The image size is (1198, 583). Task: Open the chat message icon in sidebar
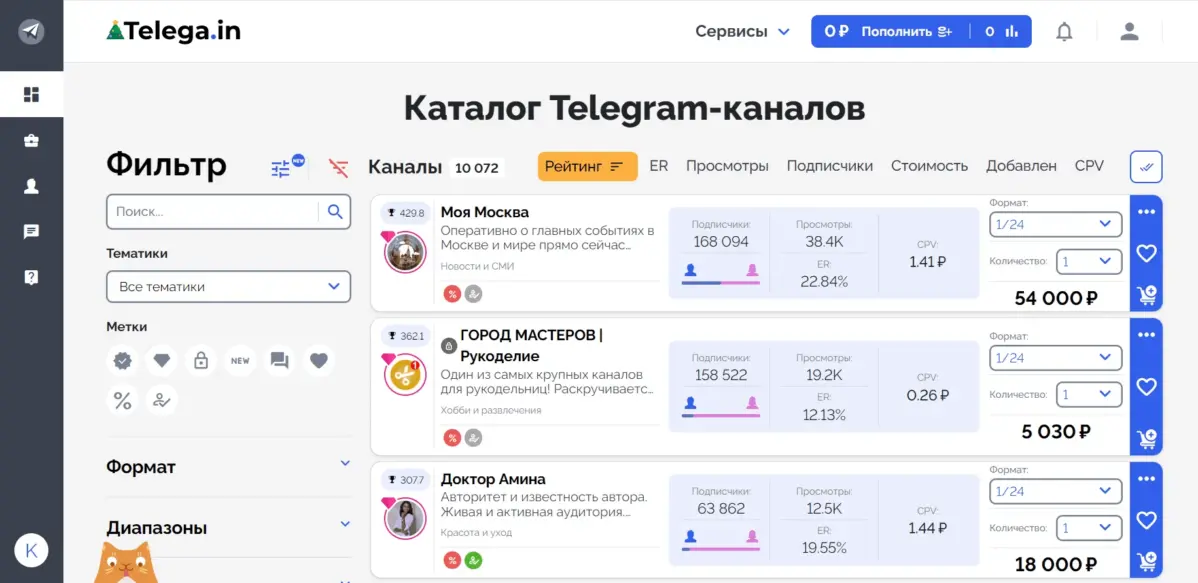pos(31,232)
